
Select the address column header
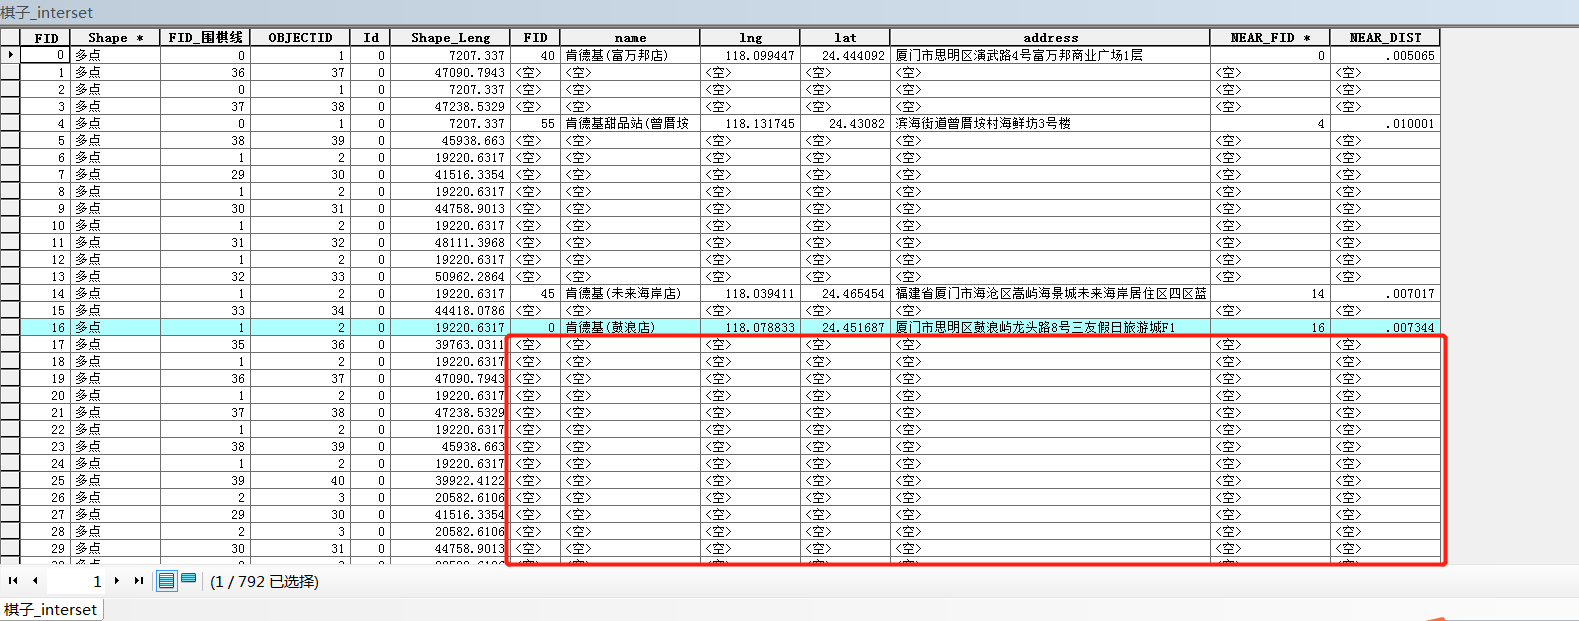[1050, 38]
